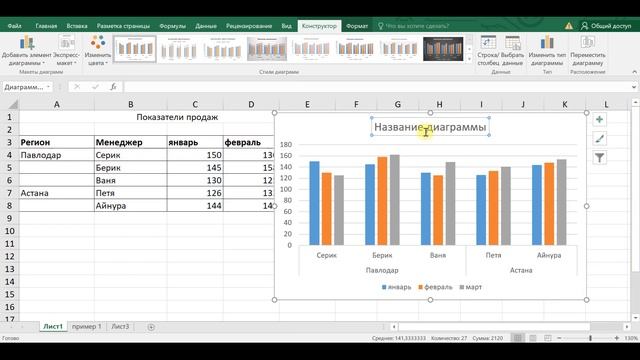Open the Name Box dropdown arrow
The width and height of the screenshot is (640, 360).
point(48,87)
